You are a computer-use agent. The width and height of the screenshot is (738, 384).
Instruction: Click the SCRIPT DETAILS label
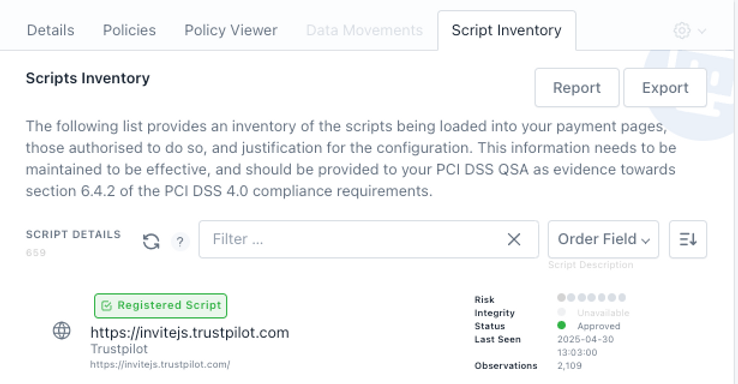73,234
